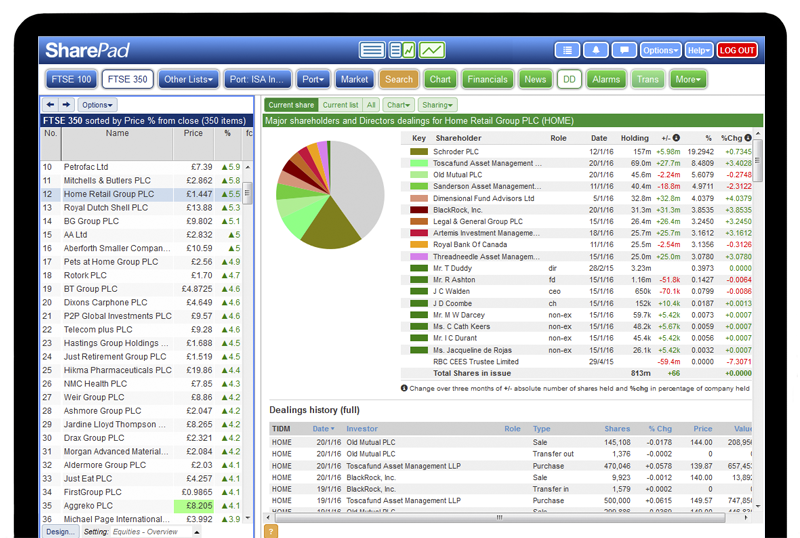Click the orange help question mark icon
This screenshot has height=538, width=800.
pyautogui.click(x=271, y=531)
